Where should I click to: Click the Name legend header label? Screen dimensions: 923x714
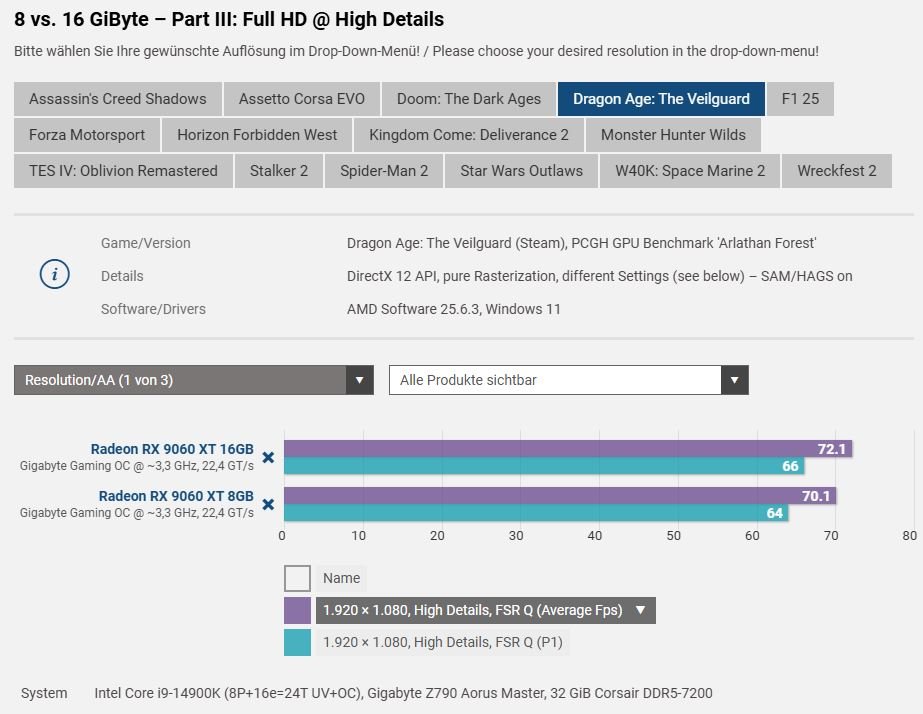click(341, 578)
